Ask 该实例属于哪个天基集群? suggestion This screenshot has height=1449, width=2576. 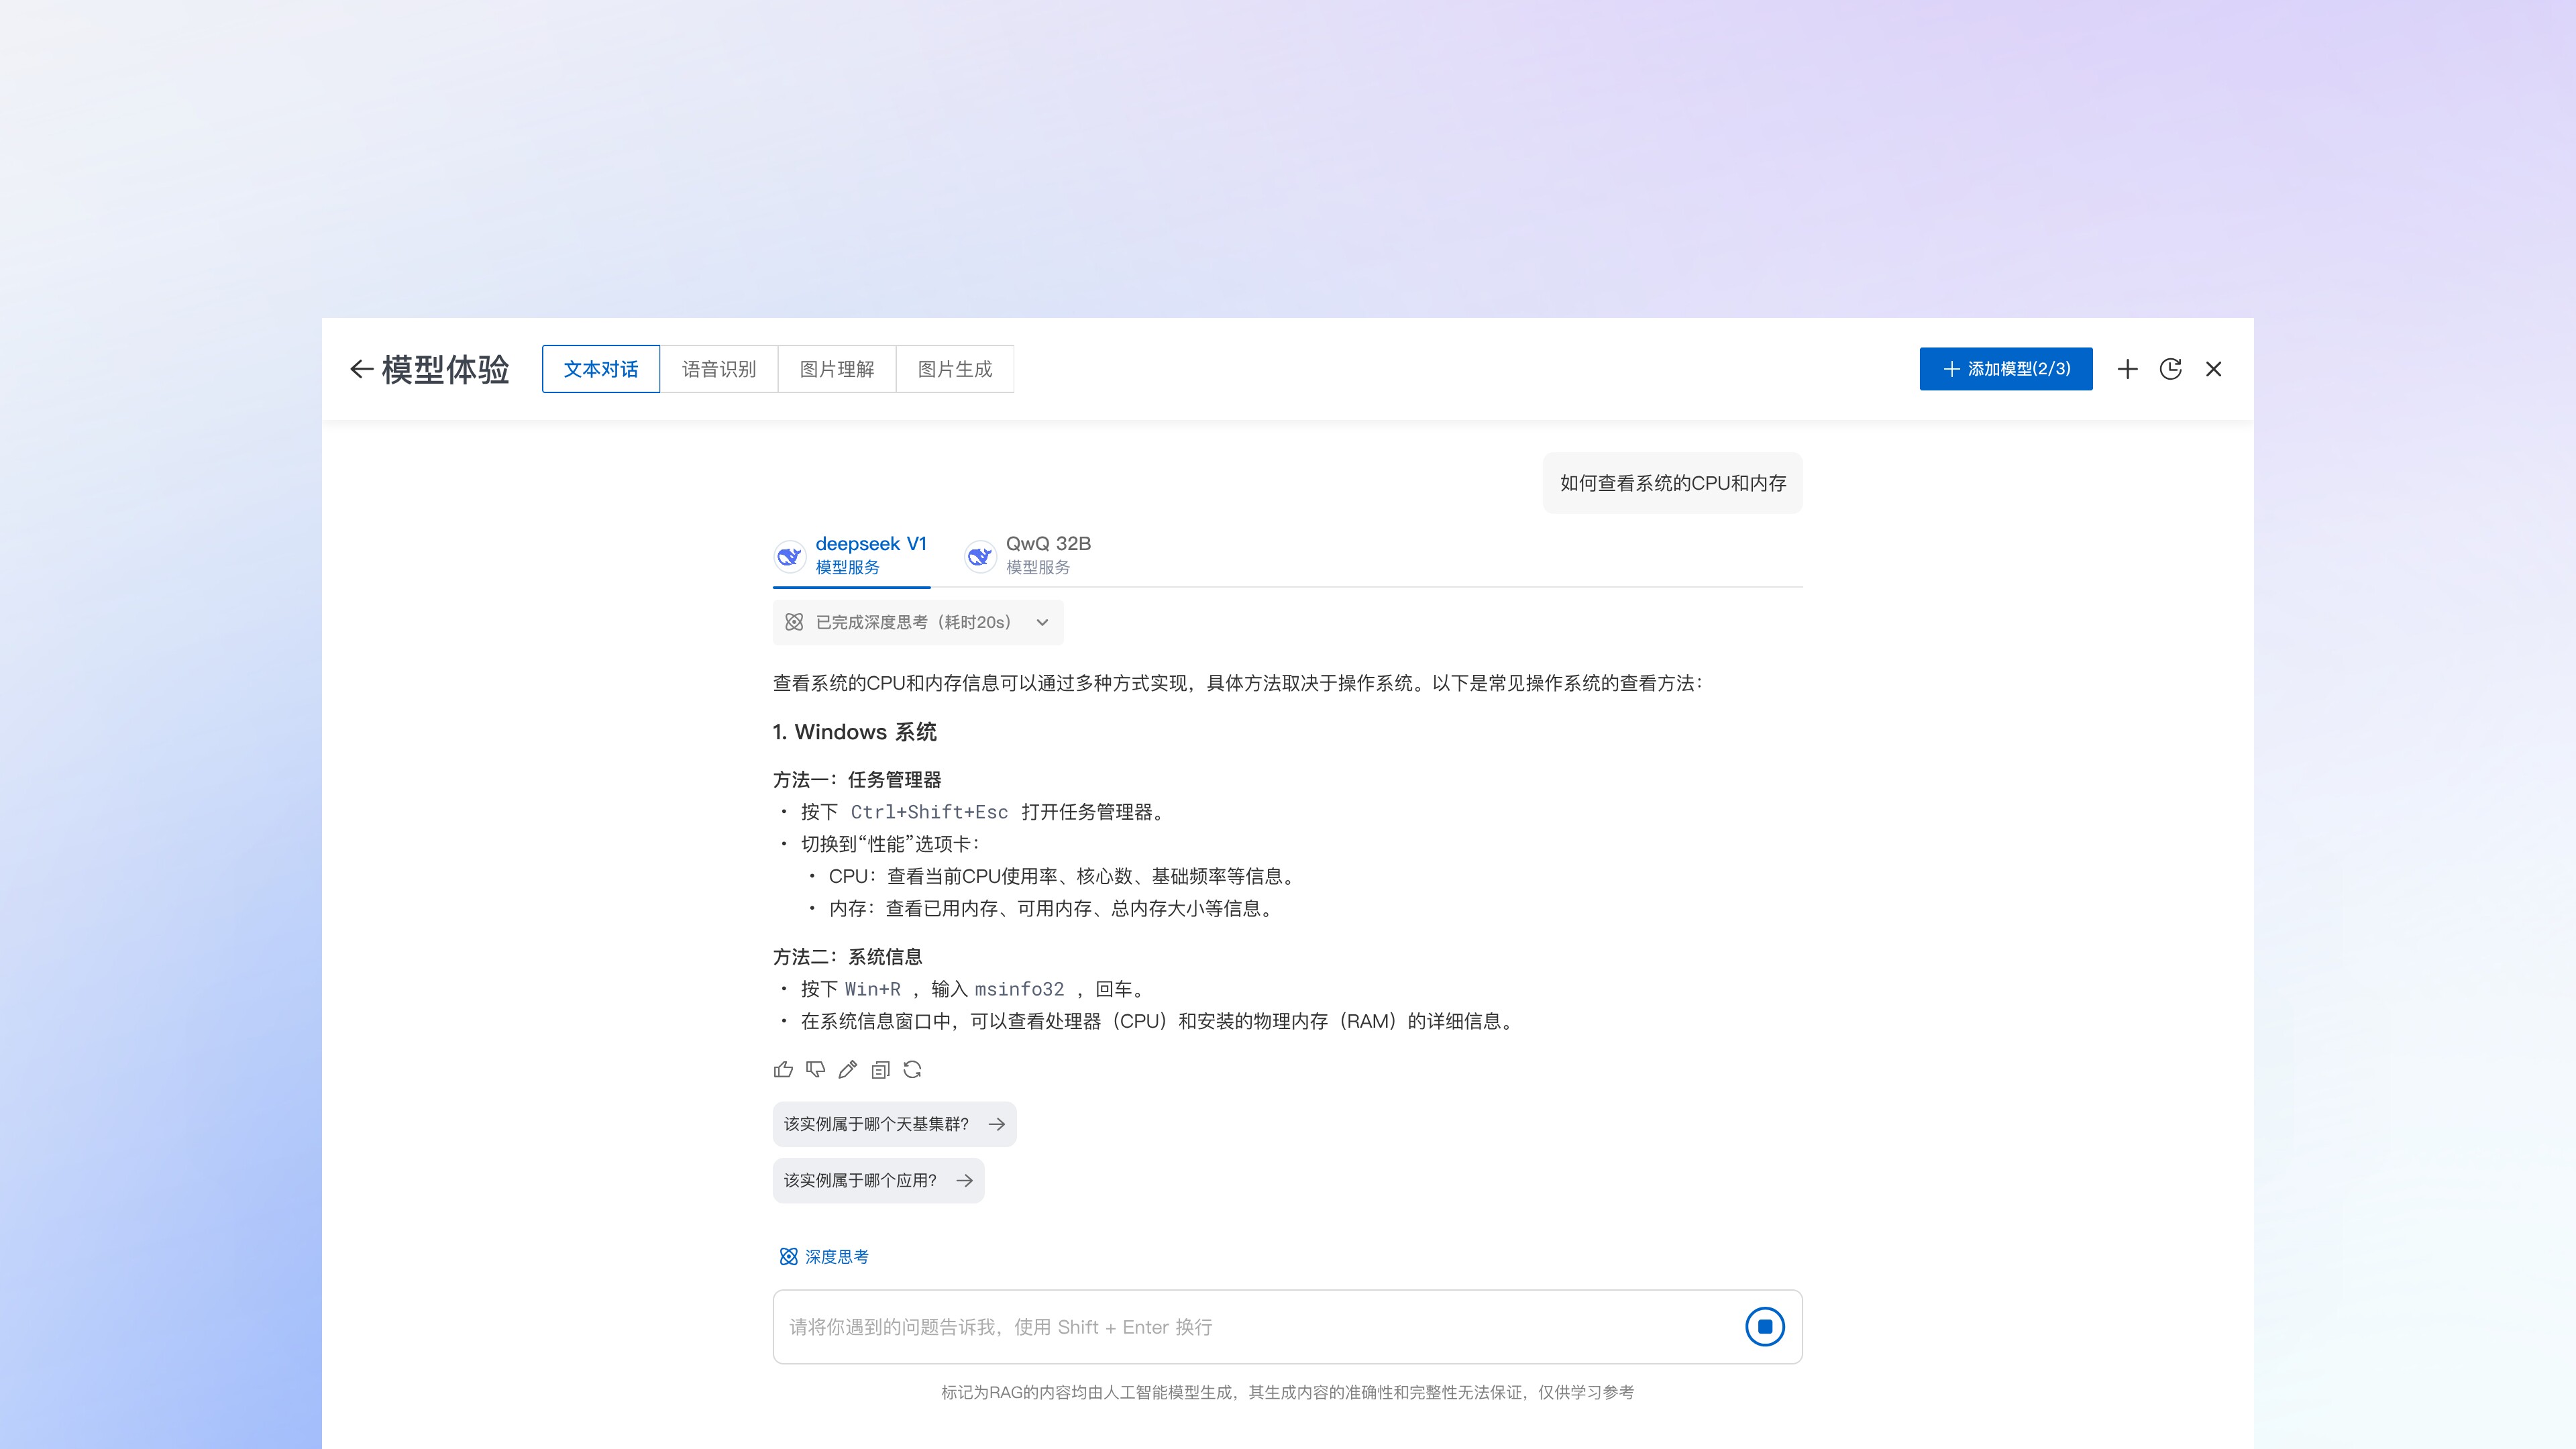(894, 1124)
